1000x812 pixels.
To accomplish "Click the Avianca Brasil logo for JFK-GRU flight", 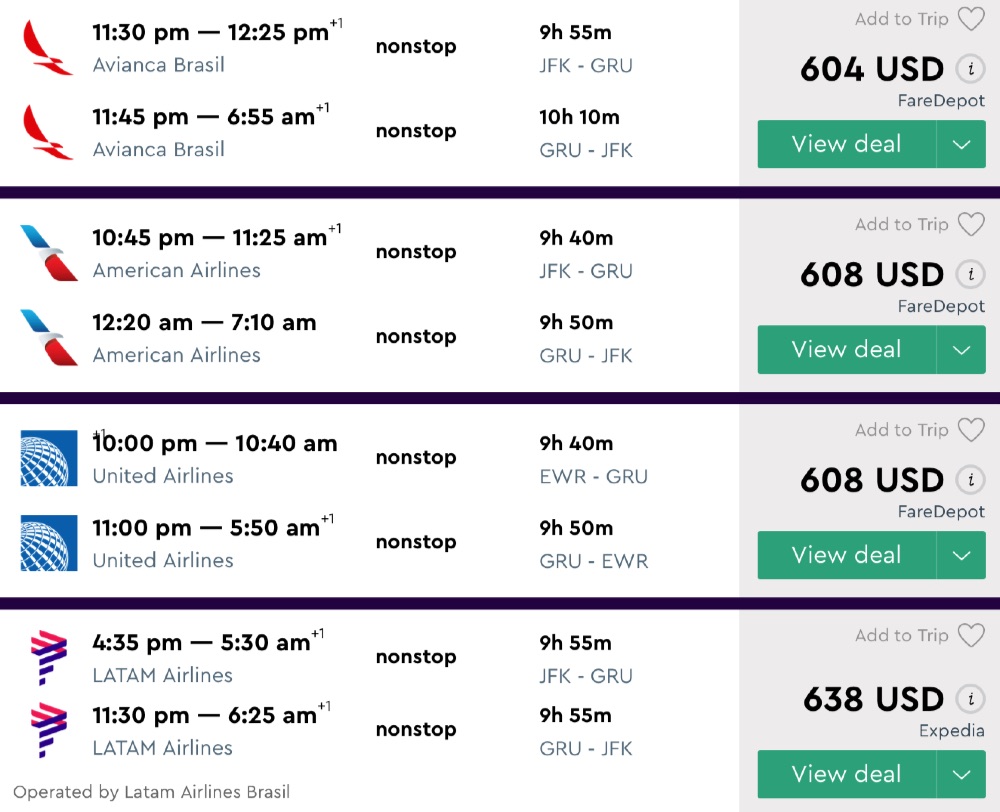I will coord(48,48).
